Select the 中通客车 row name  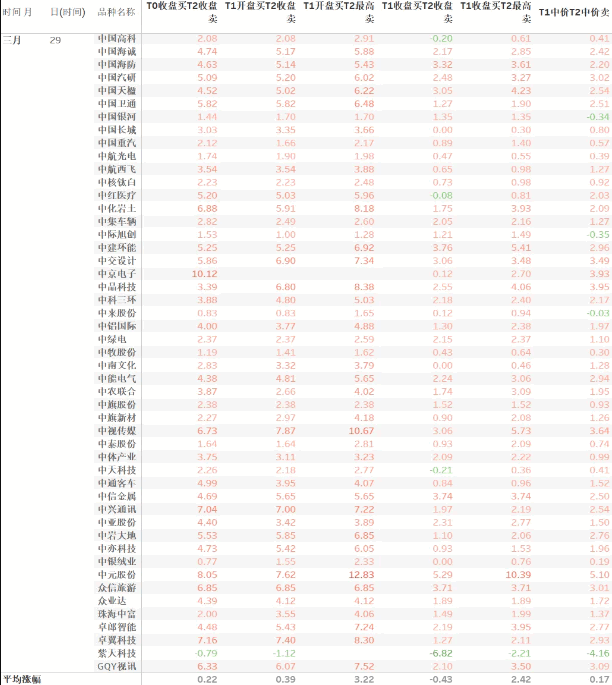tap(117, 483)
